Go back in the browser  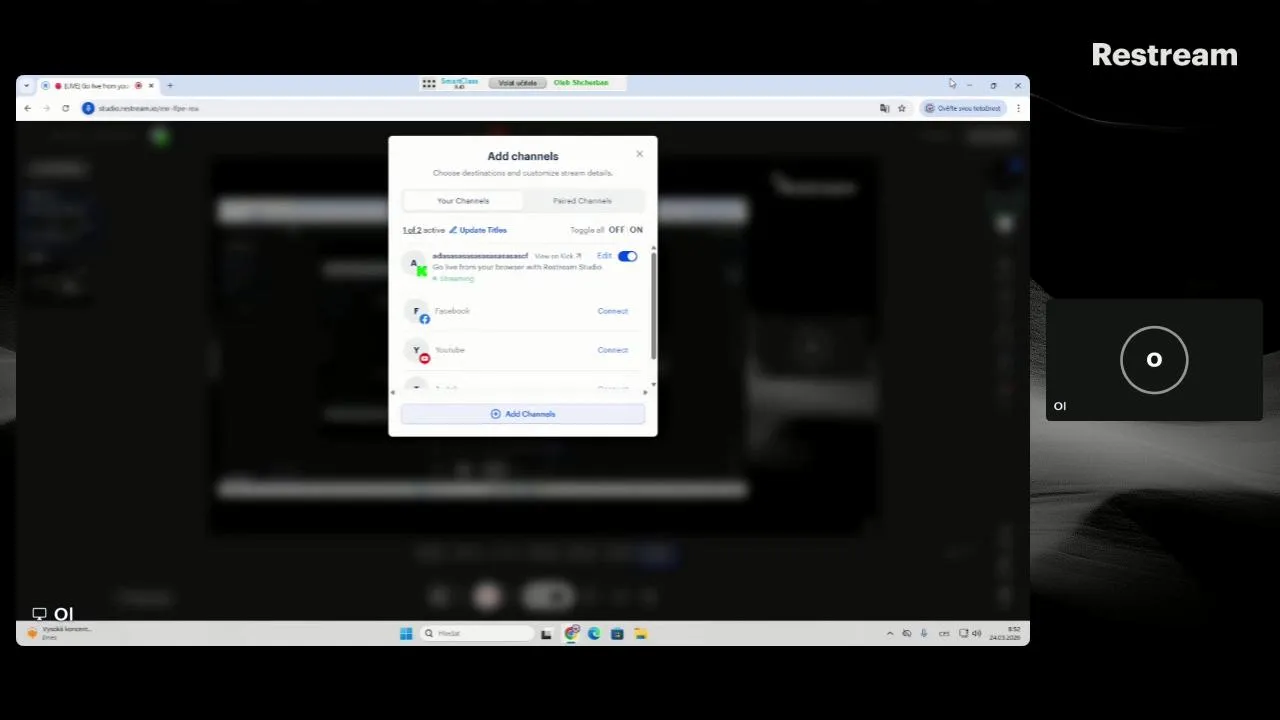point(28,108)
